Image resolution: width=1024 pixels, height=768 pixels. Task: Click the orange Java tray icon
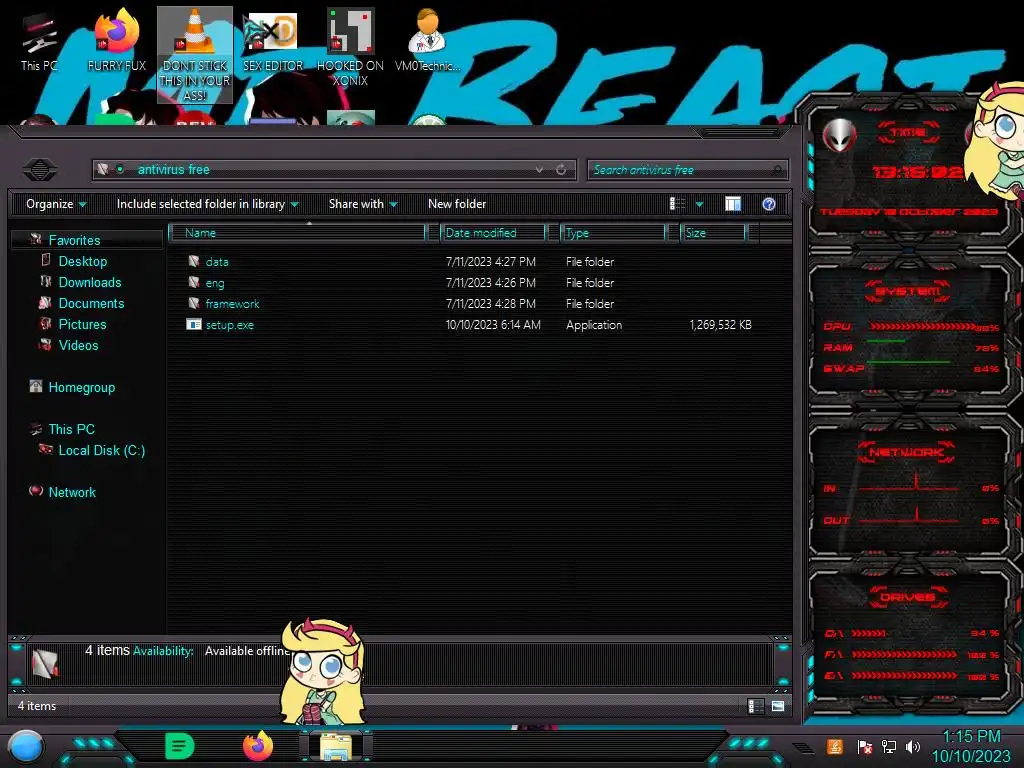pos(834,746)
